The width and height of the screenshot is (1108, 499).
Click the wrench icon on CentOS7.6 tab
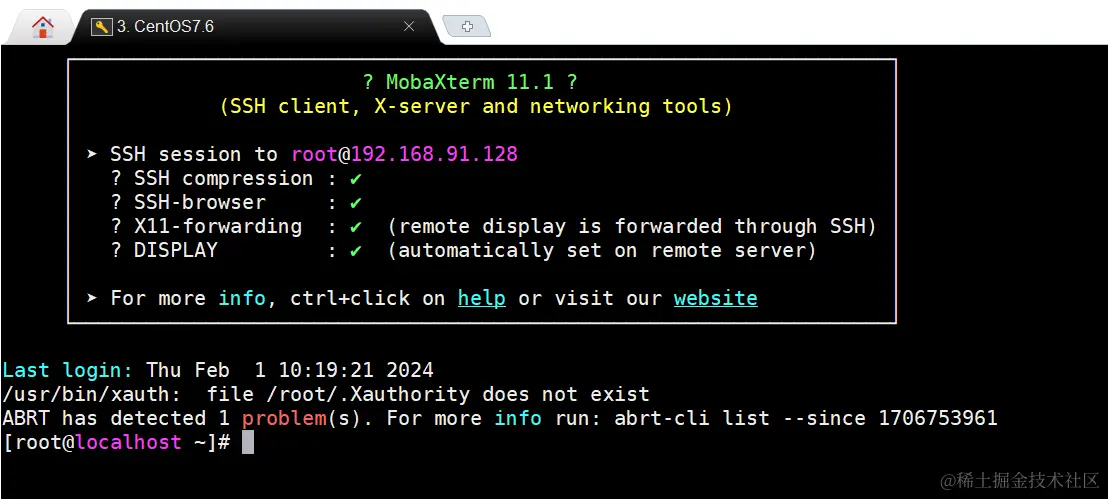tap(102, 27)
